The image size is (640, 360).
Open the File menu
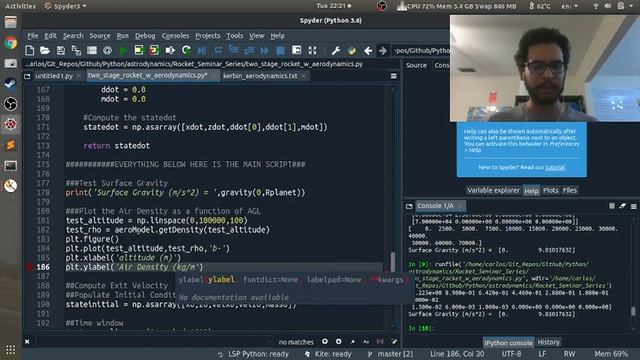(x=33, y=36)
